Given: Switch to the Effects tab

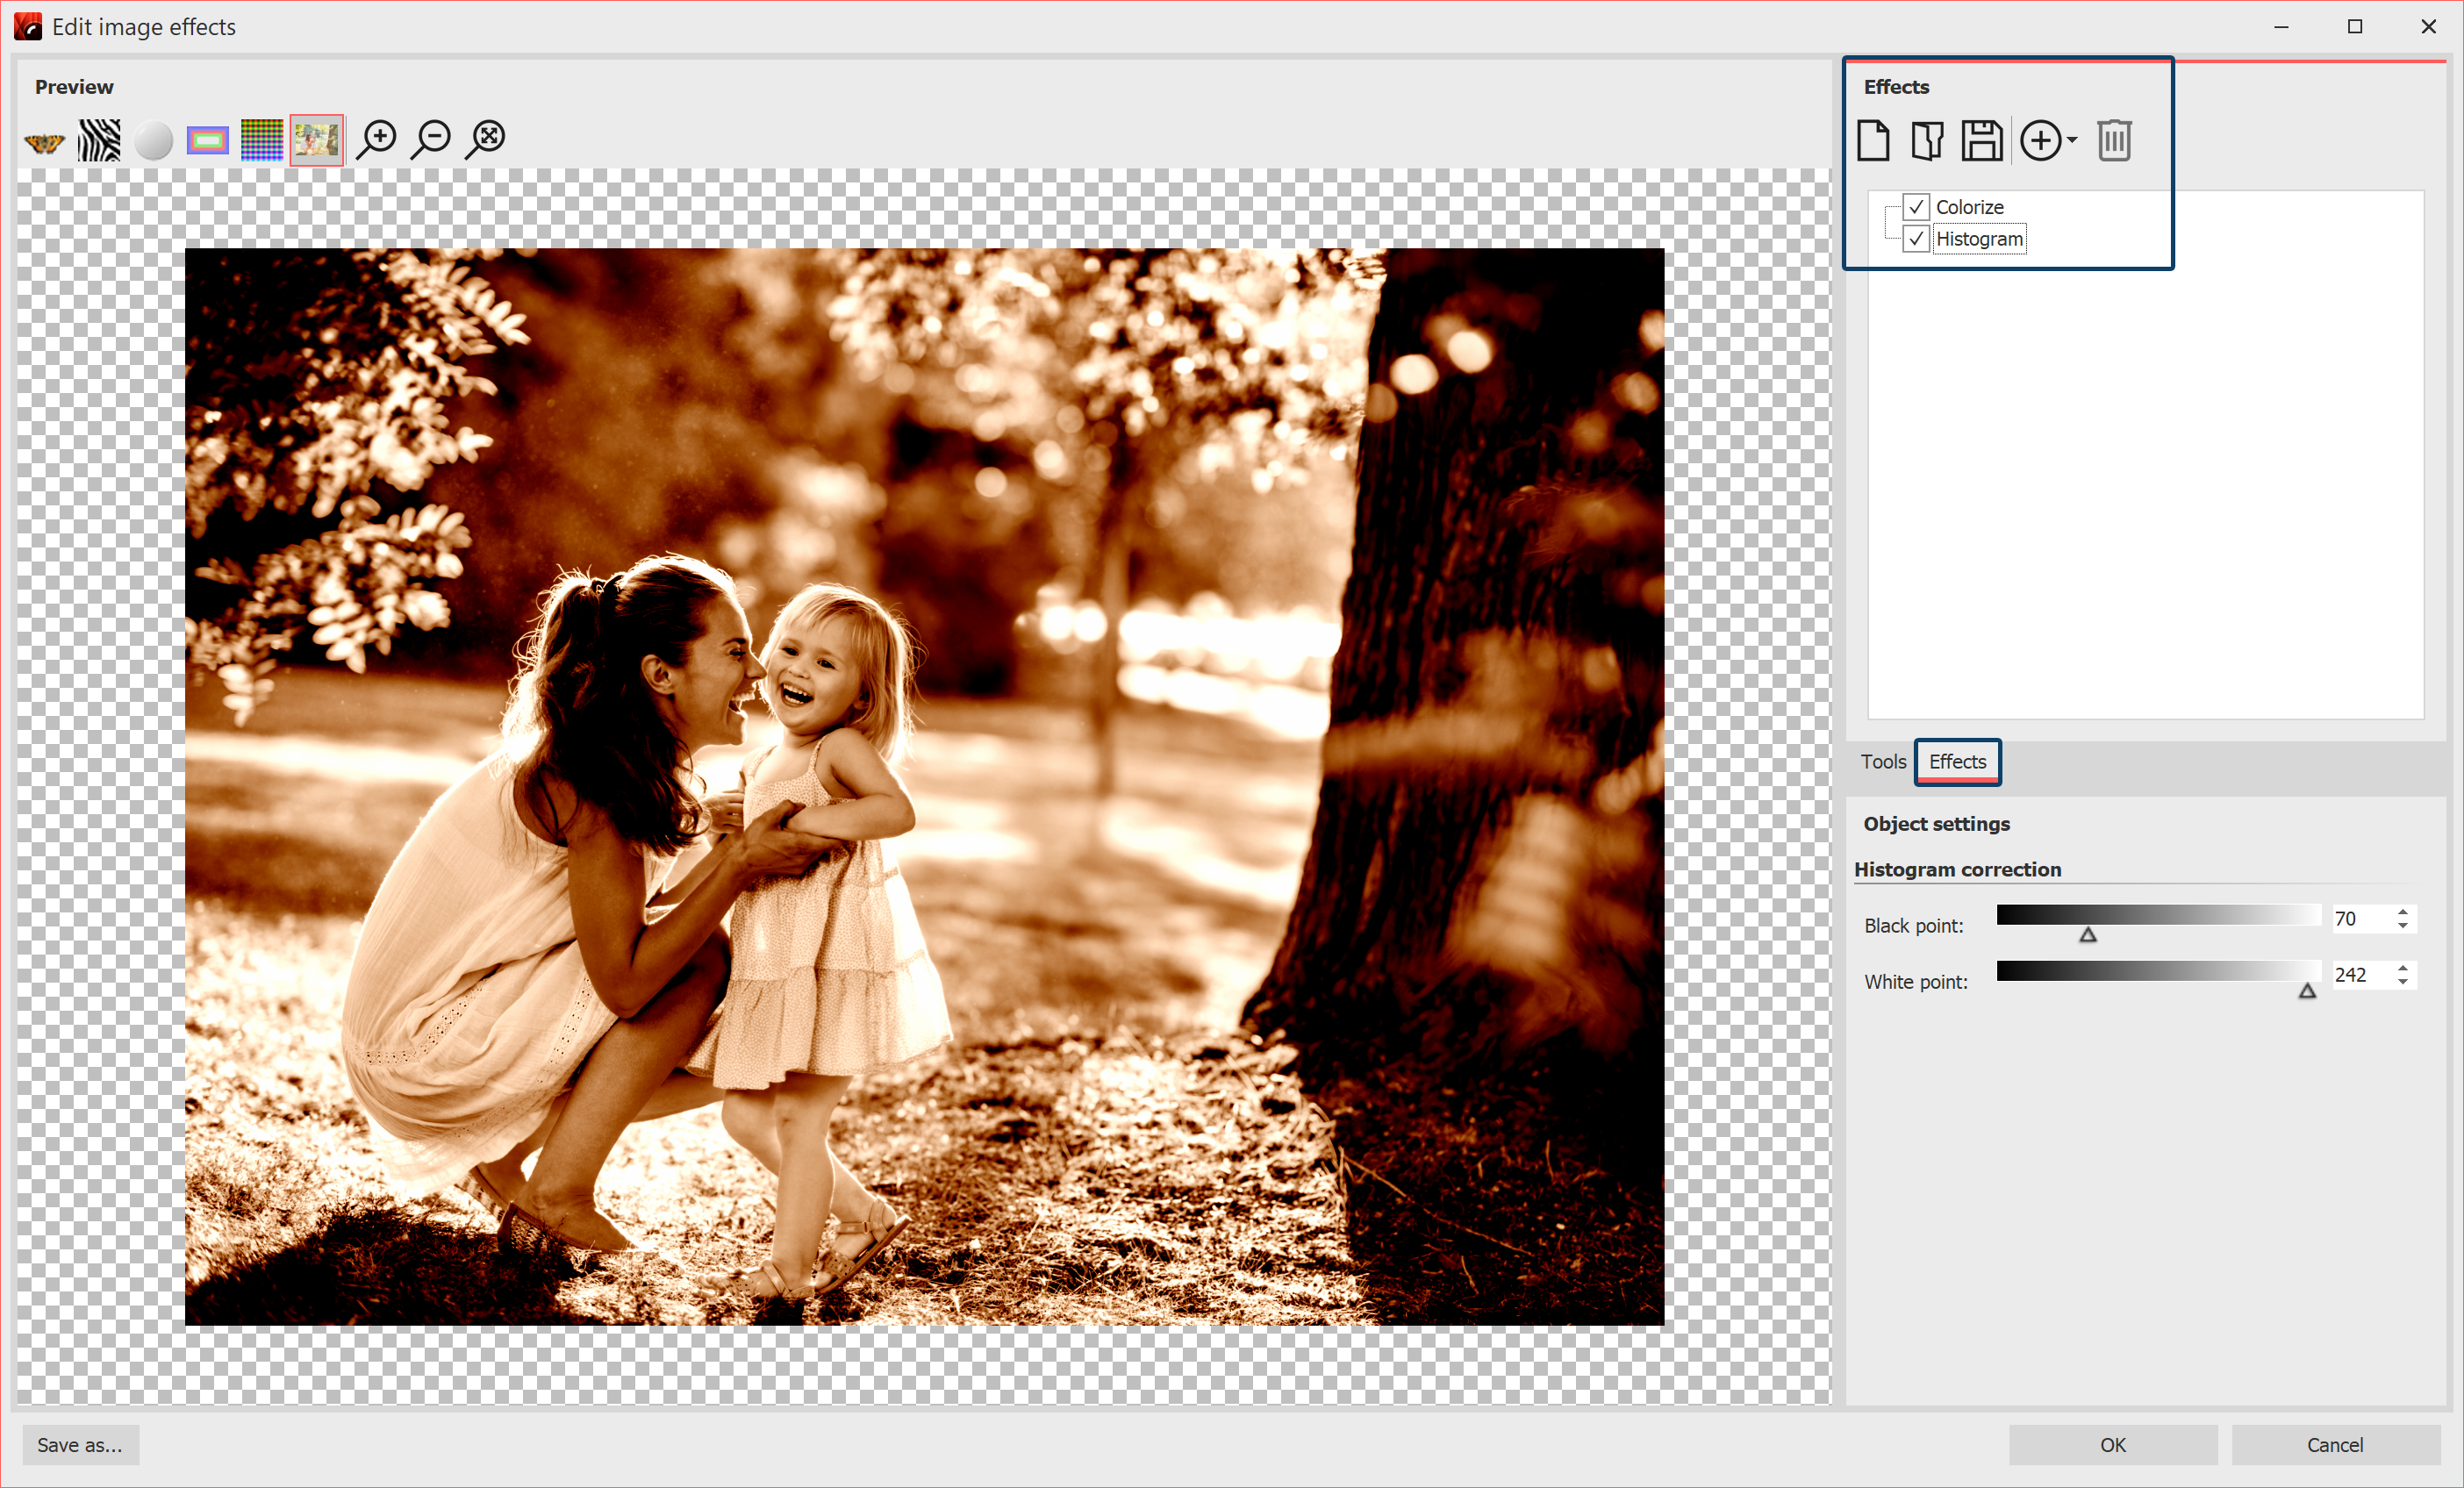Looking at the screenshot, I should click(x=1957, y=762).
